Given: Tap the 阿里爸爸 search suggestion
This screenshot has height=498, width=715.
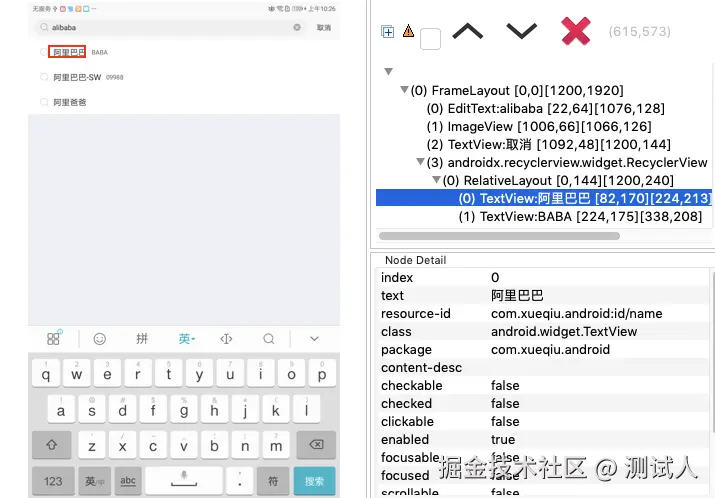Looking at the screenshot, I should pos(184,102).
